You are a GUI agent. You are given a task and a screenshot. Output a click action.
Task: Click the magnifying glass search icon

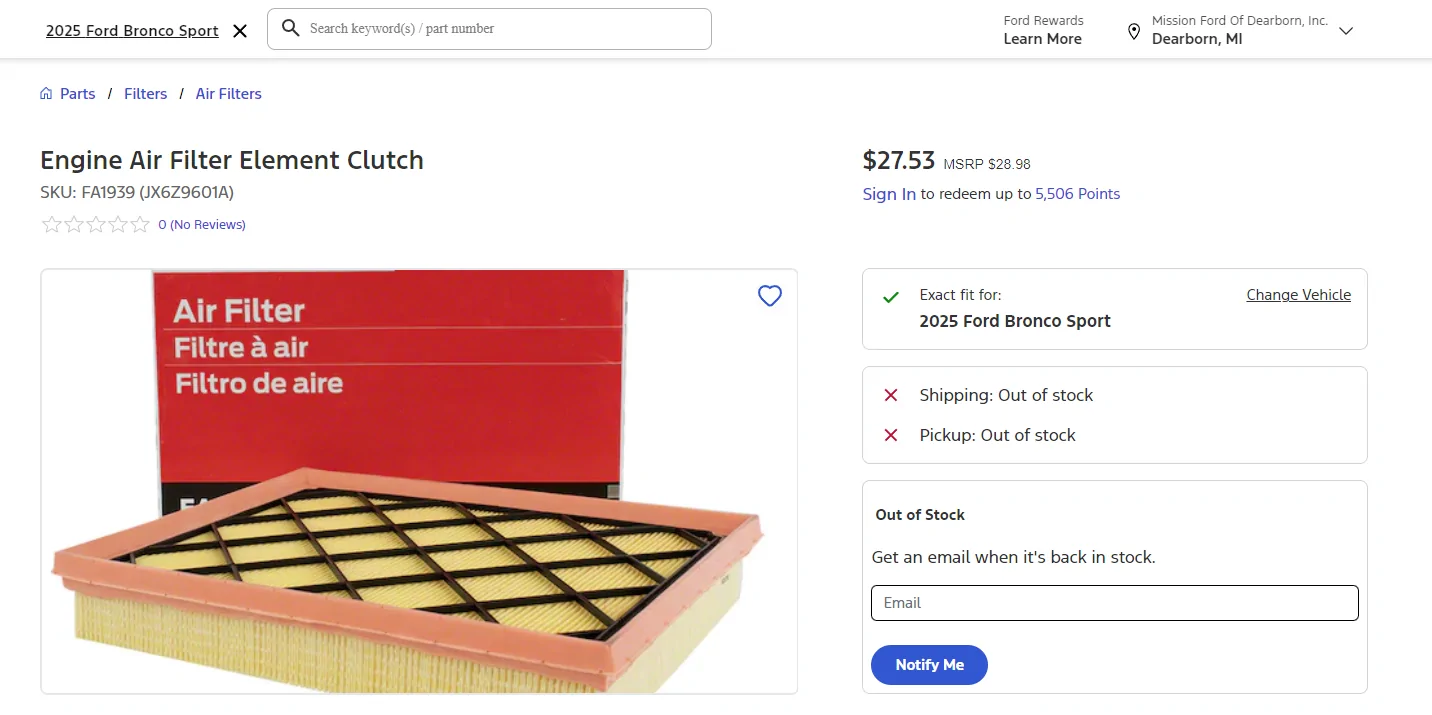click(x=291, y=28)
